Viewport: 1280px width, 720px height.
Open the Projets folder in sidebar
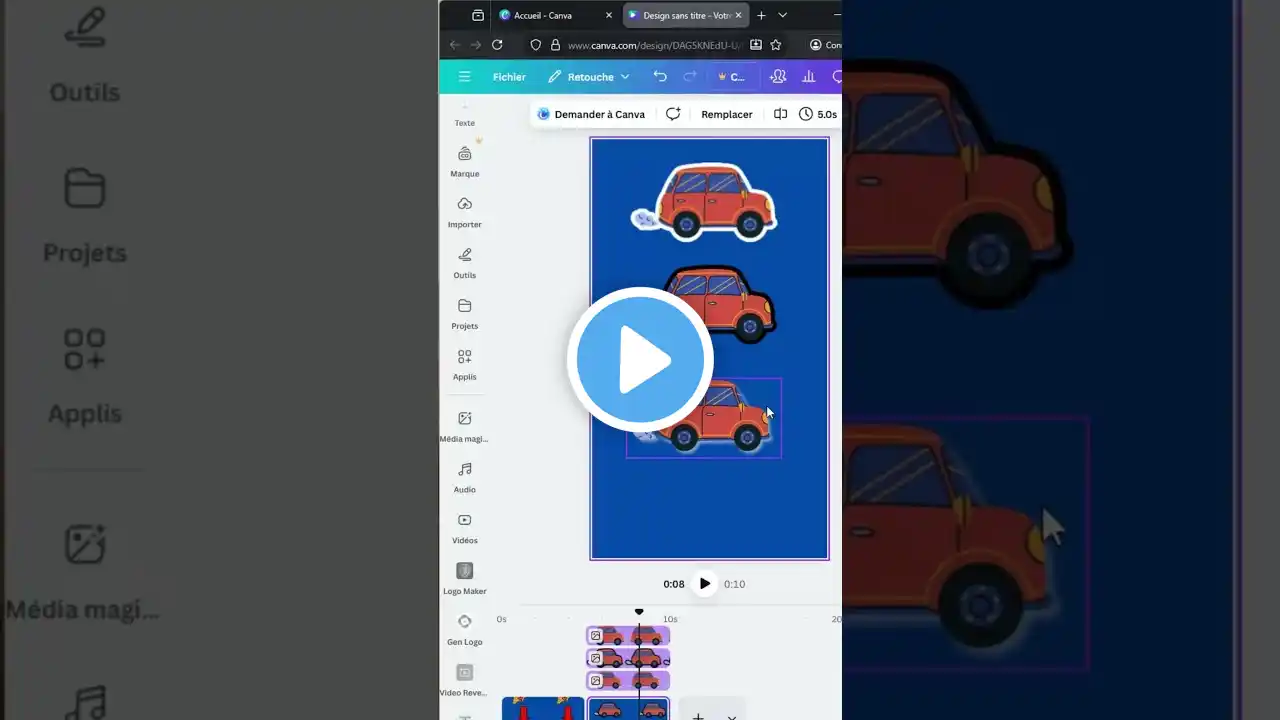464,312
